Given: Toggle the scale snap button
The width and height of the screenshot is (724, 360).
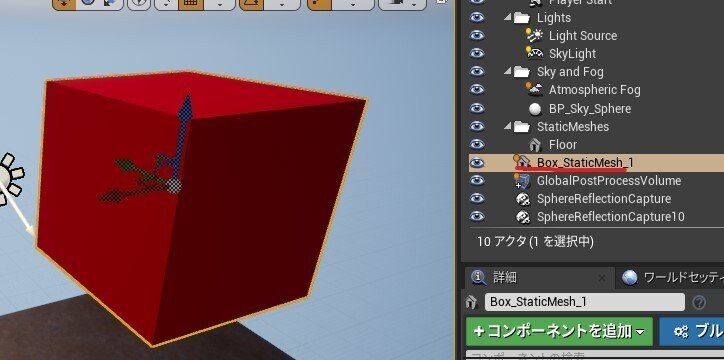Looking at the screenshot, I should (320, 4).
